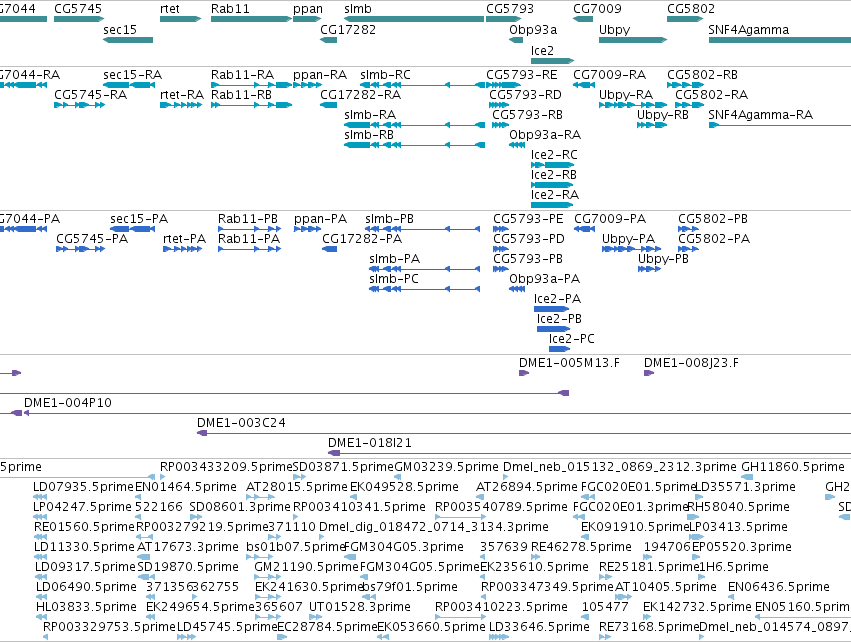Select the Ice2-PA protein label
This screenshot has width=851, height=642.
point(557,299)
